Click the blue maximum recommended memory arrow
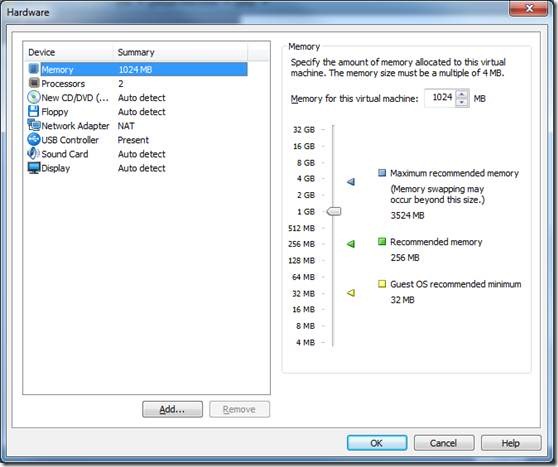The image size is (558, 467). click(x=351, y=182)
